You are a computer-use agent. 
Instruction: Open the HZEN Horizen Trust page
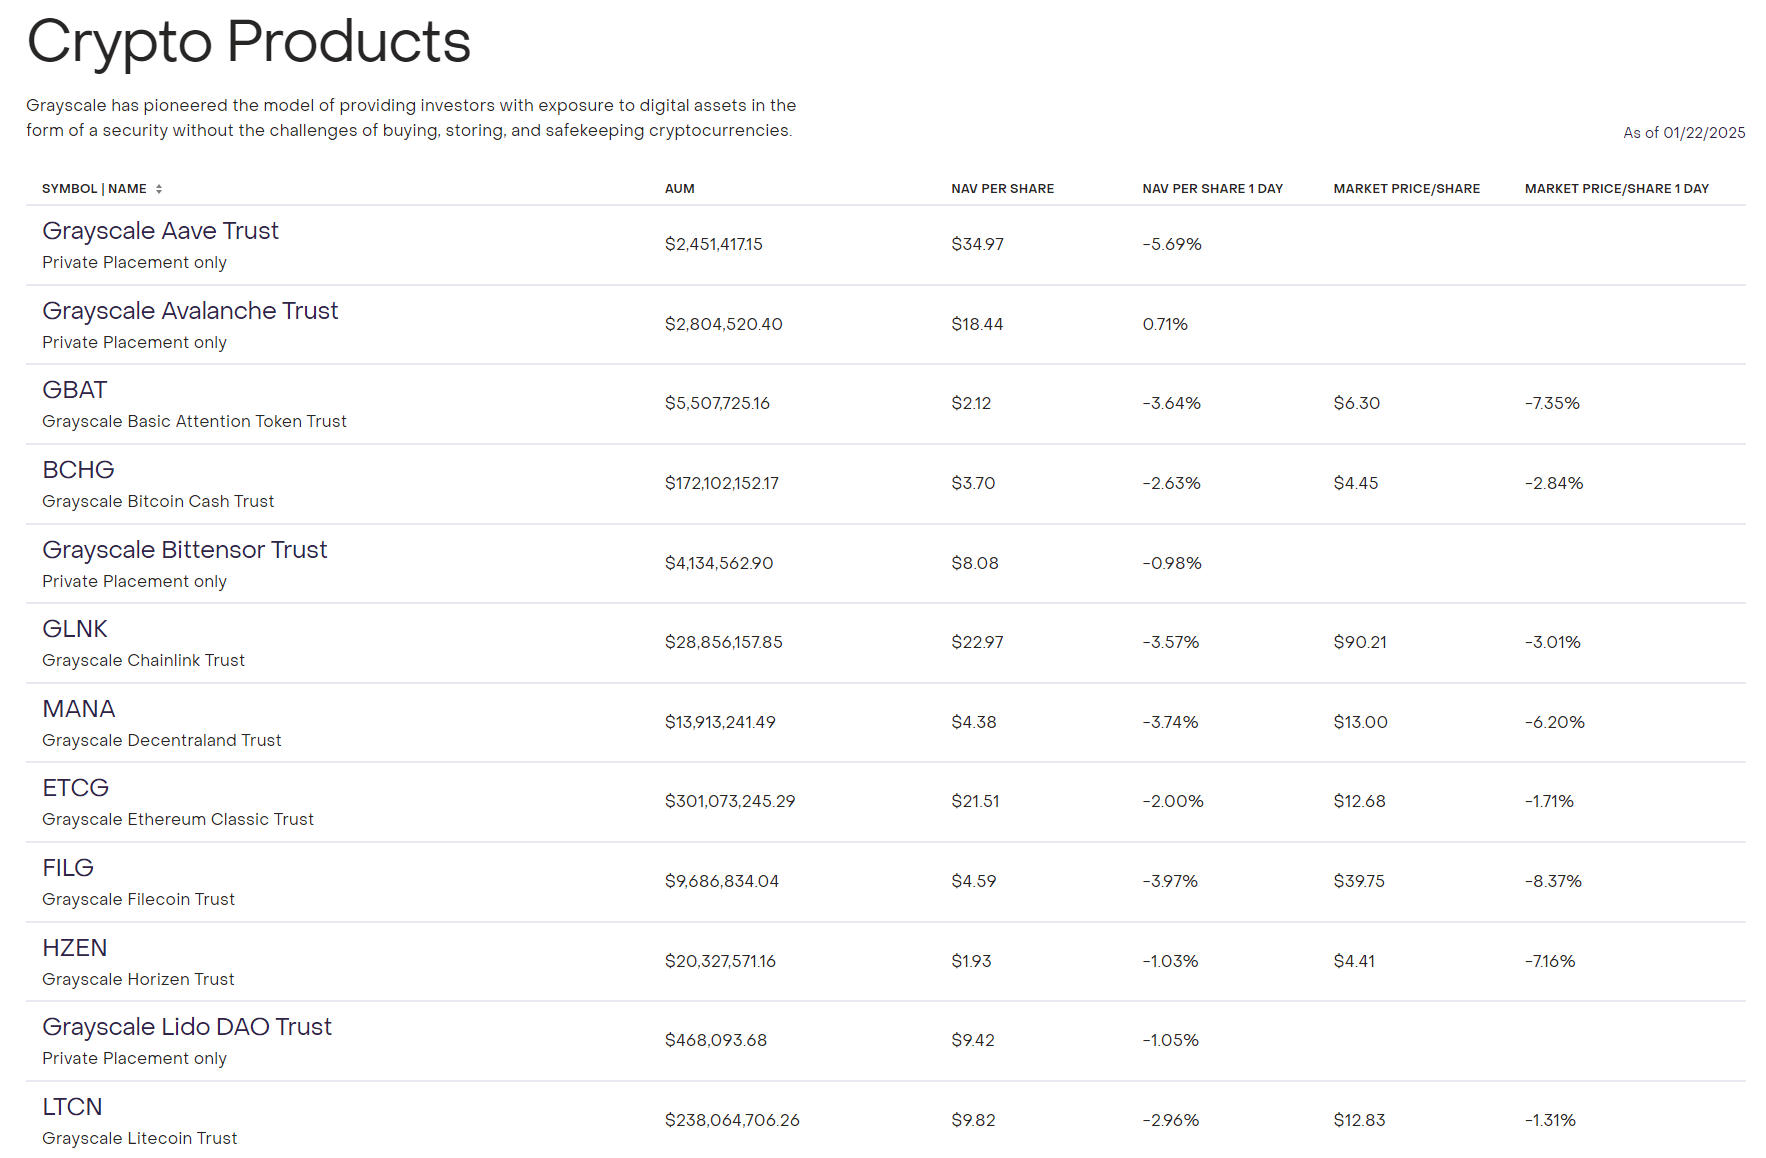(x=75, y=948)
